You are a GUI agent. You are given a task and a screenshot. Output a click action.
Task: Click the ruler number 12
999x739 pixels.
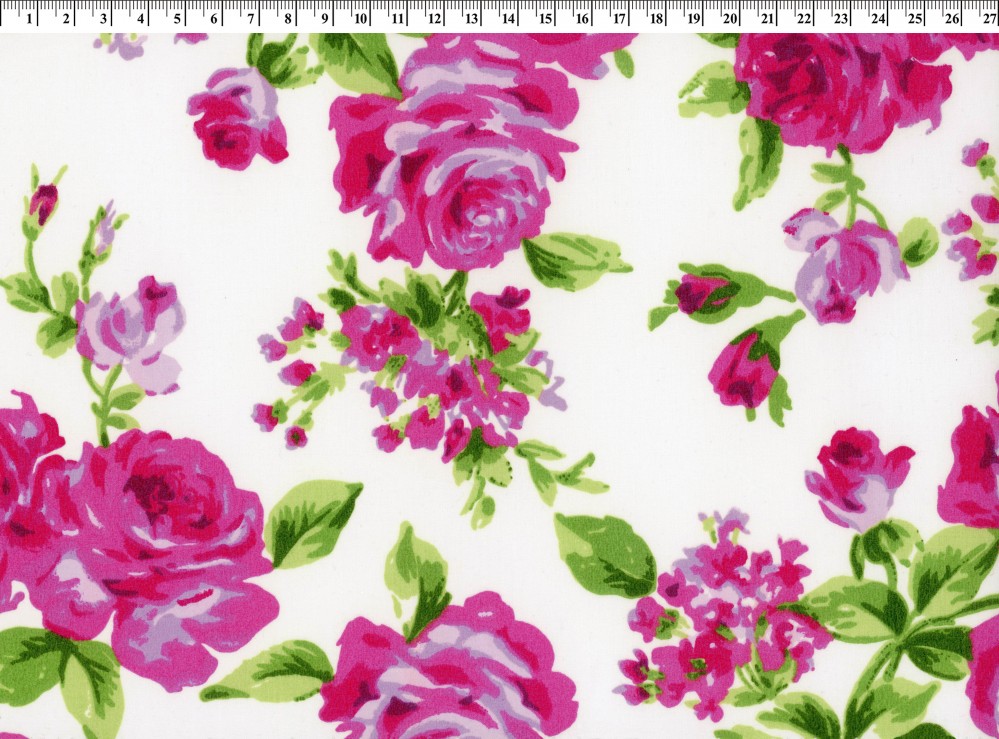435,18
